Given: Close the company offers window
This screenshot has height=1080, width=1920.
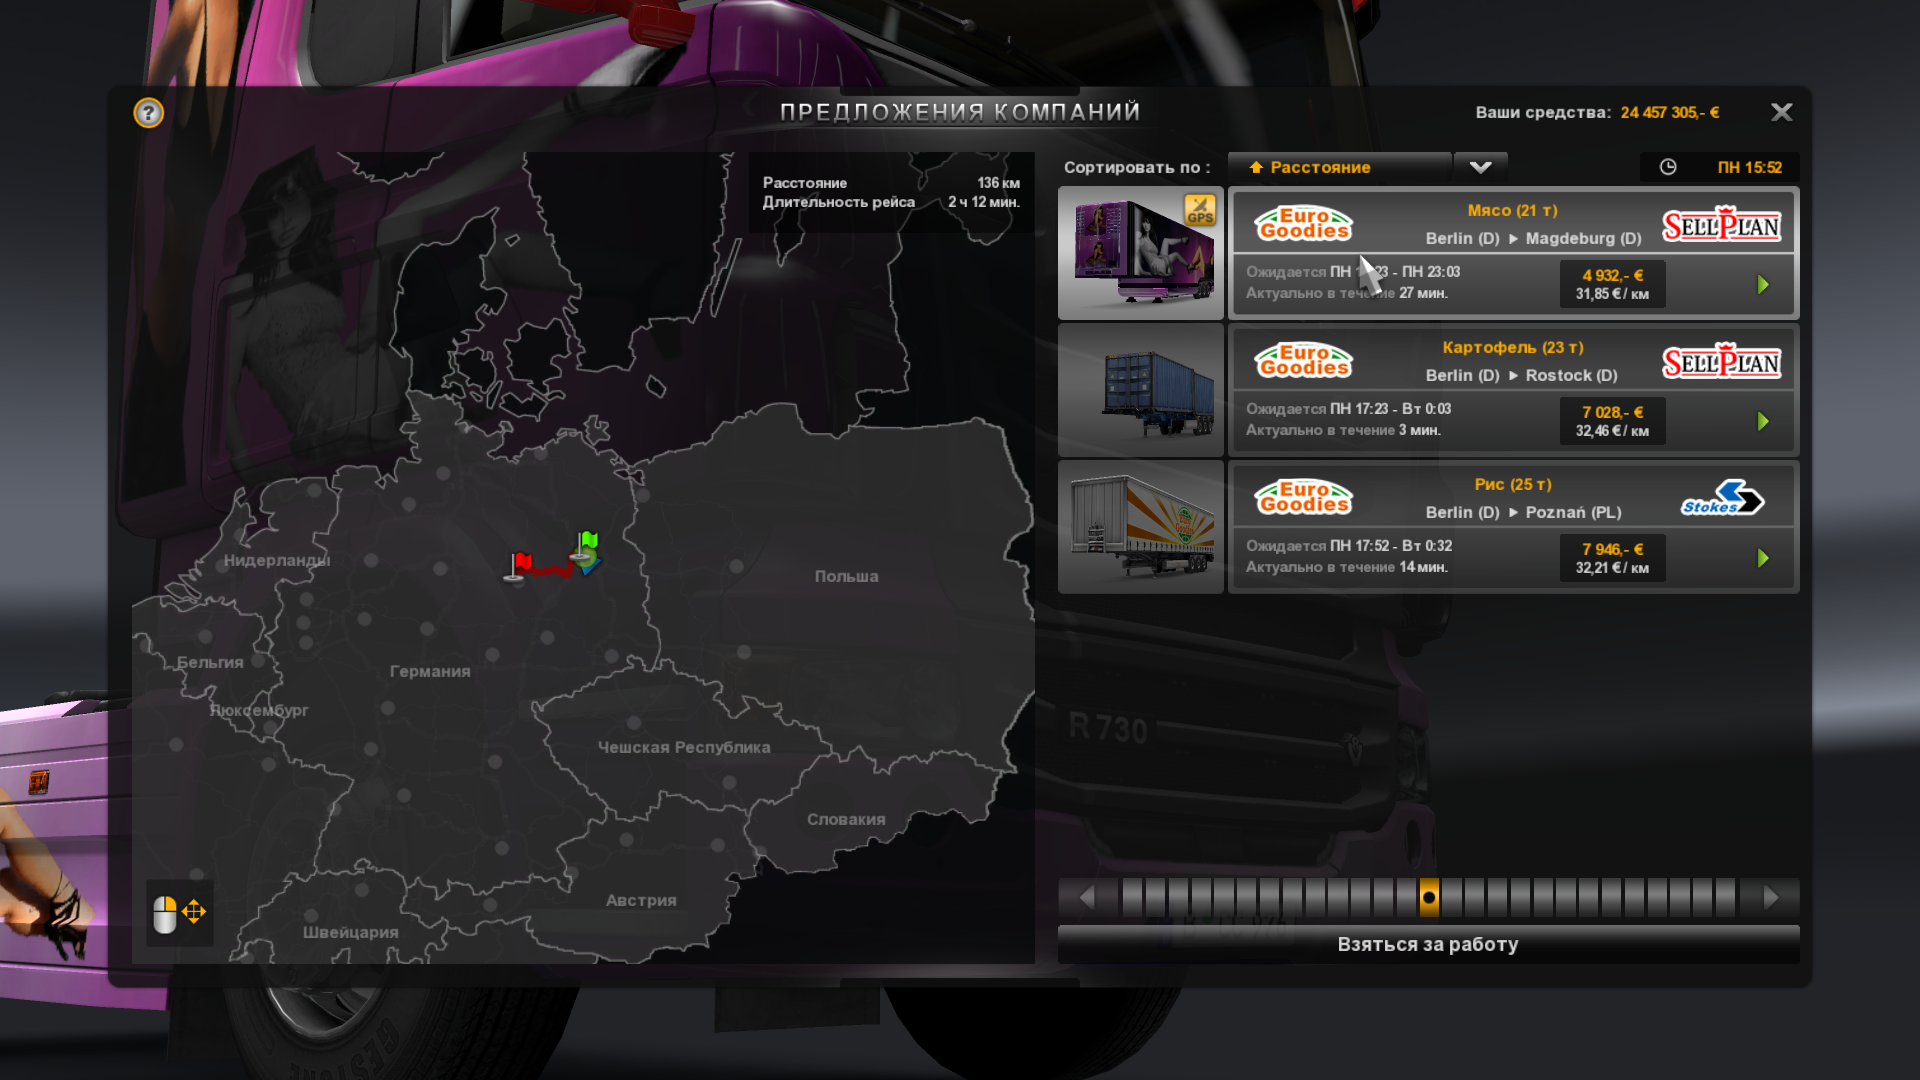Looking at the screenshot, I should [x=1781, y=112].
